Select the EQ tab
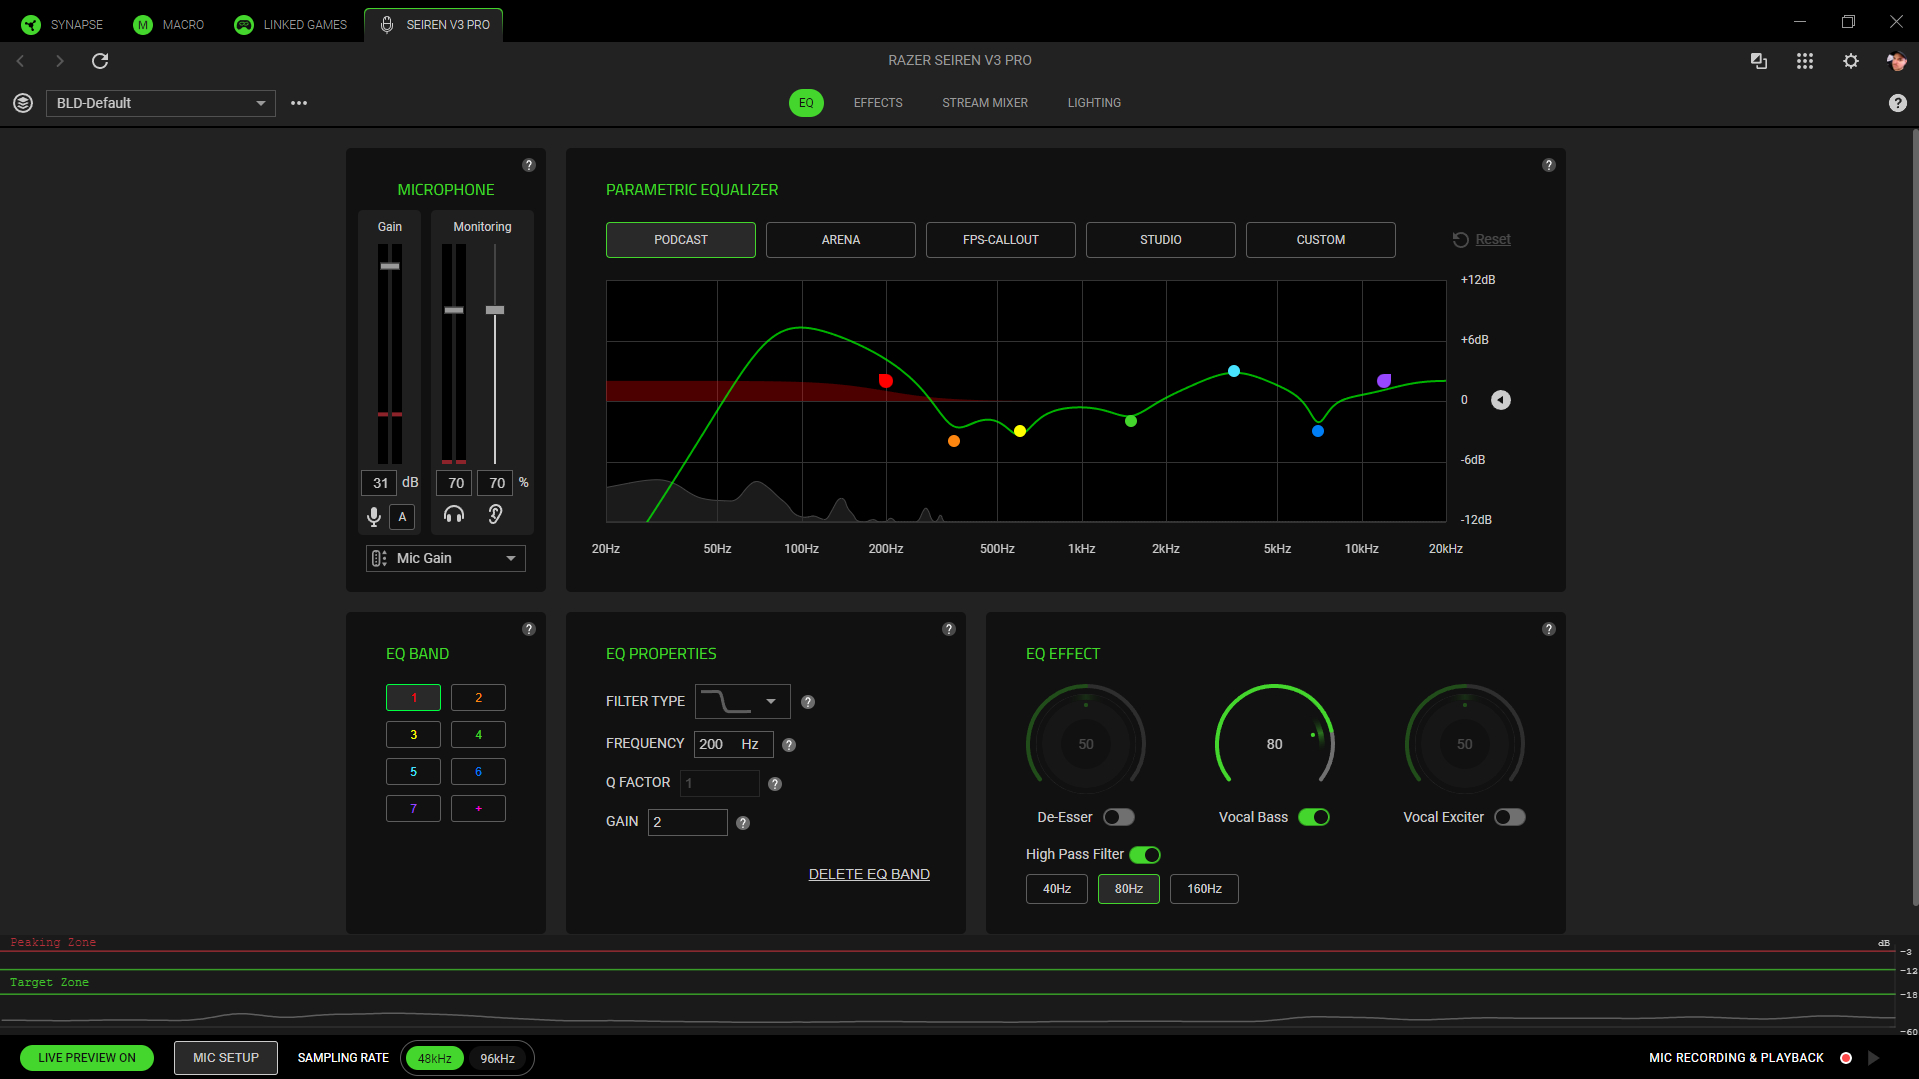Image resolution: width=1919 pixels, height=1079 pixels. (806, 103)
